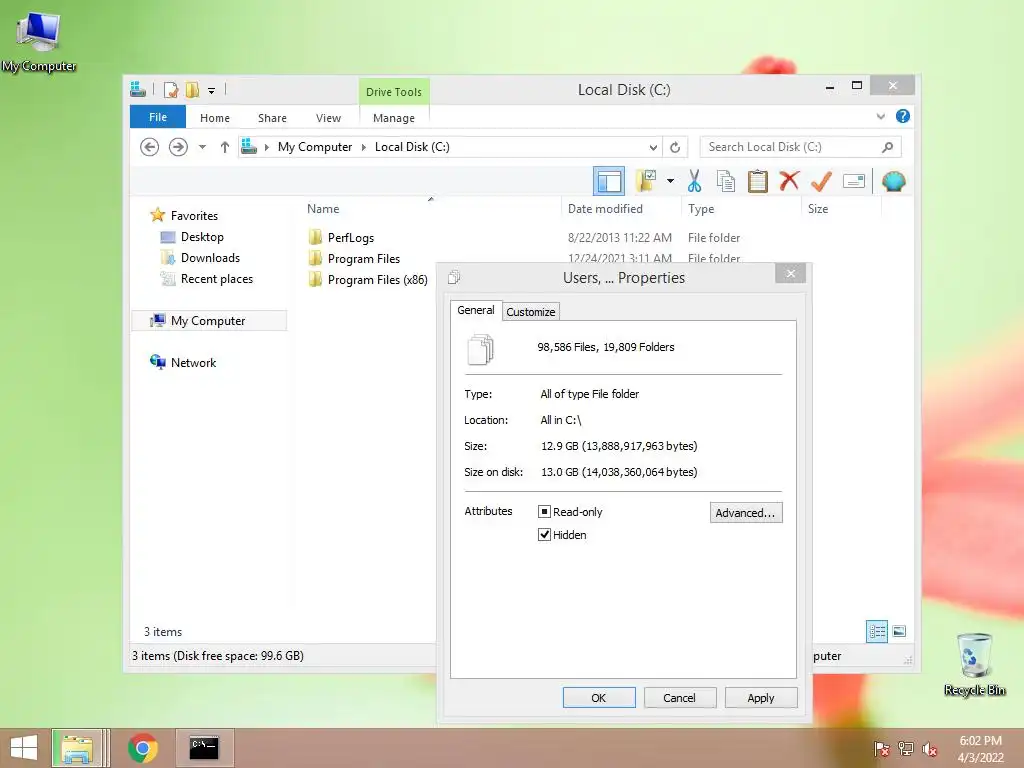Uncheck the Hidden checkbox

544,534
